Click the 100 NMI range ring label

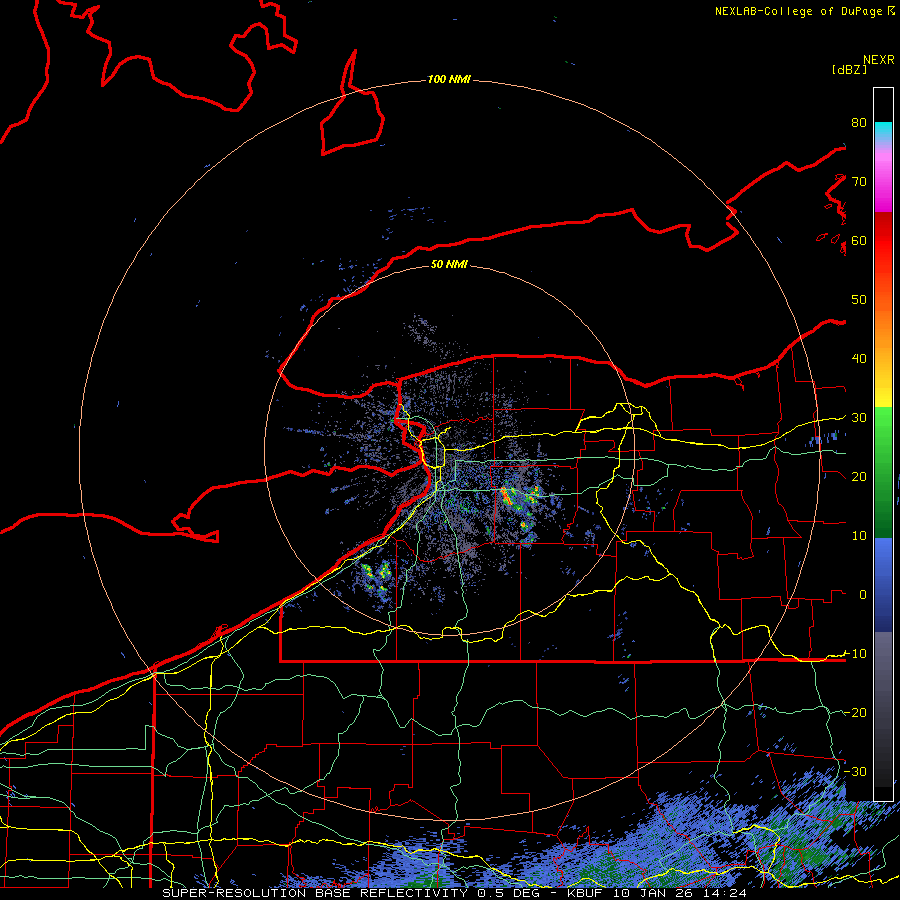pyautogui.click(x=449, y=79)
